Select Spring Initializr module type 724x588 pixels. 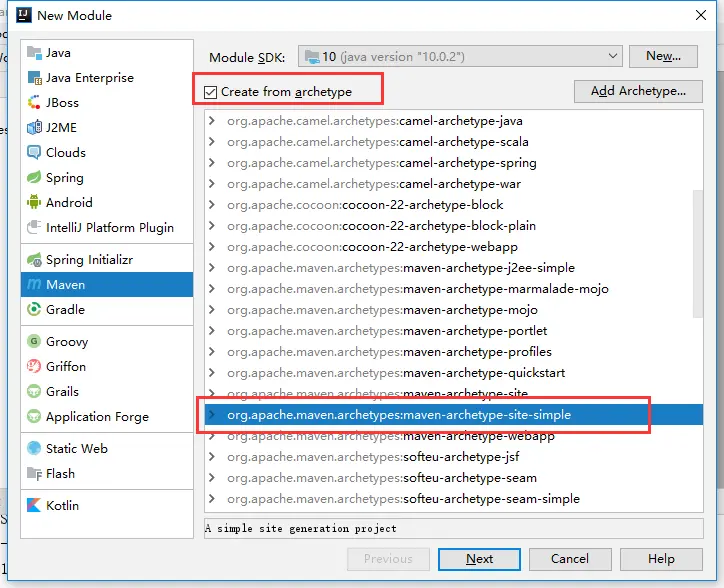tap(107, 260)
